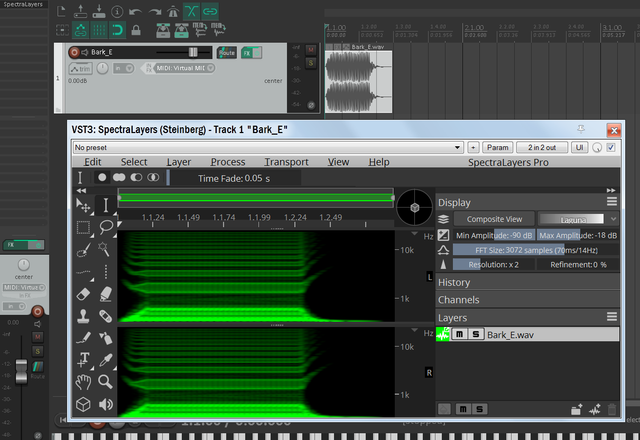Viewport: 640px width, 440px height.
Task: Select the Transform/Move tool in SpectraLayers
Action: [x=84, y=205]
